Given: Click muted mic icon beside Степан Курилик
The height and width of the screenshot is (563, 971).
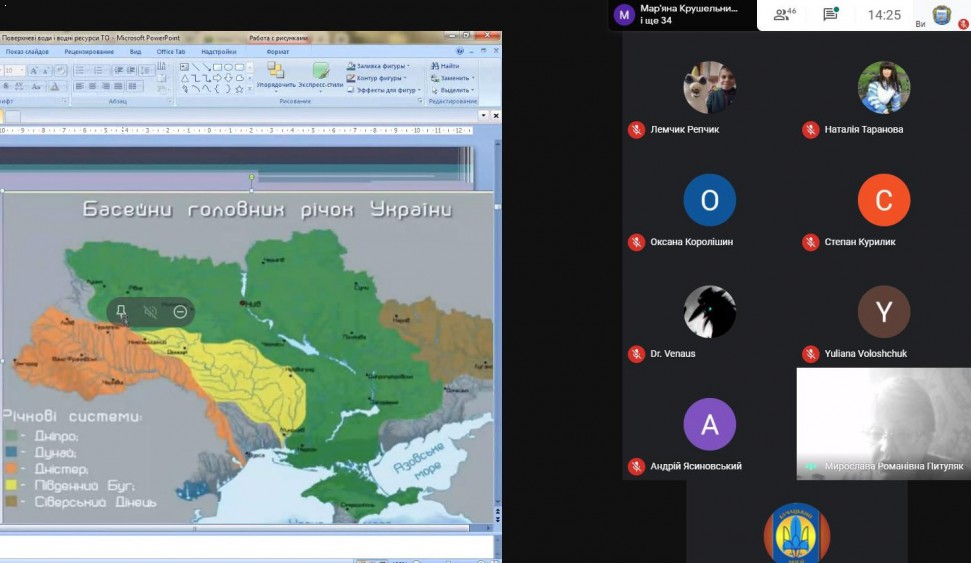Looking at the screenshot, I should pos(810,242).
